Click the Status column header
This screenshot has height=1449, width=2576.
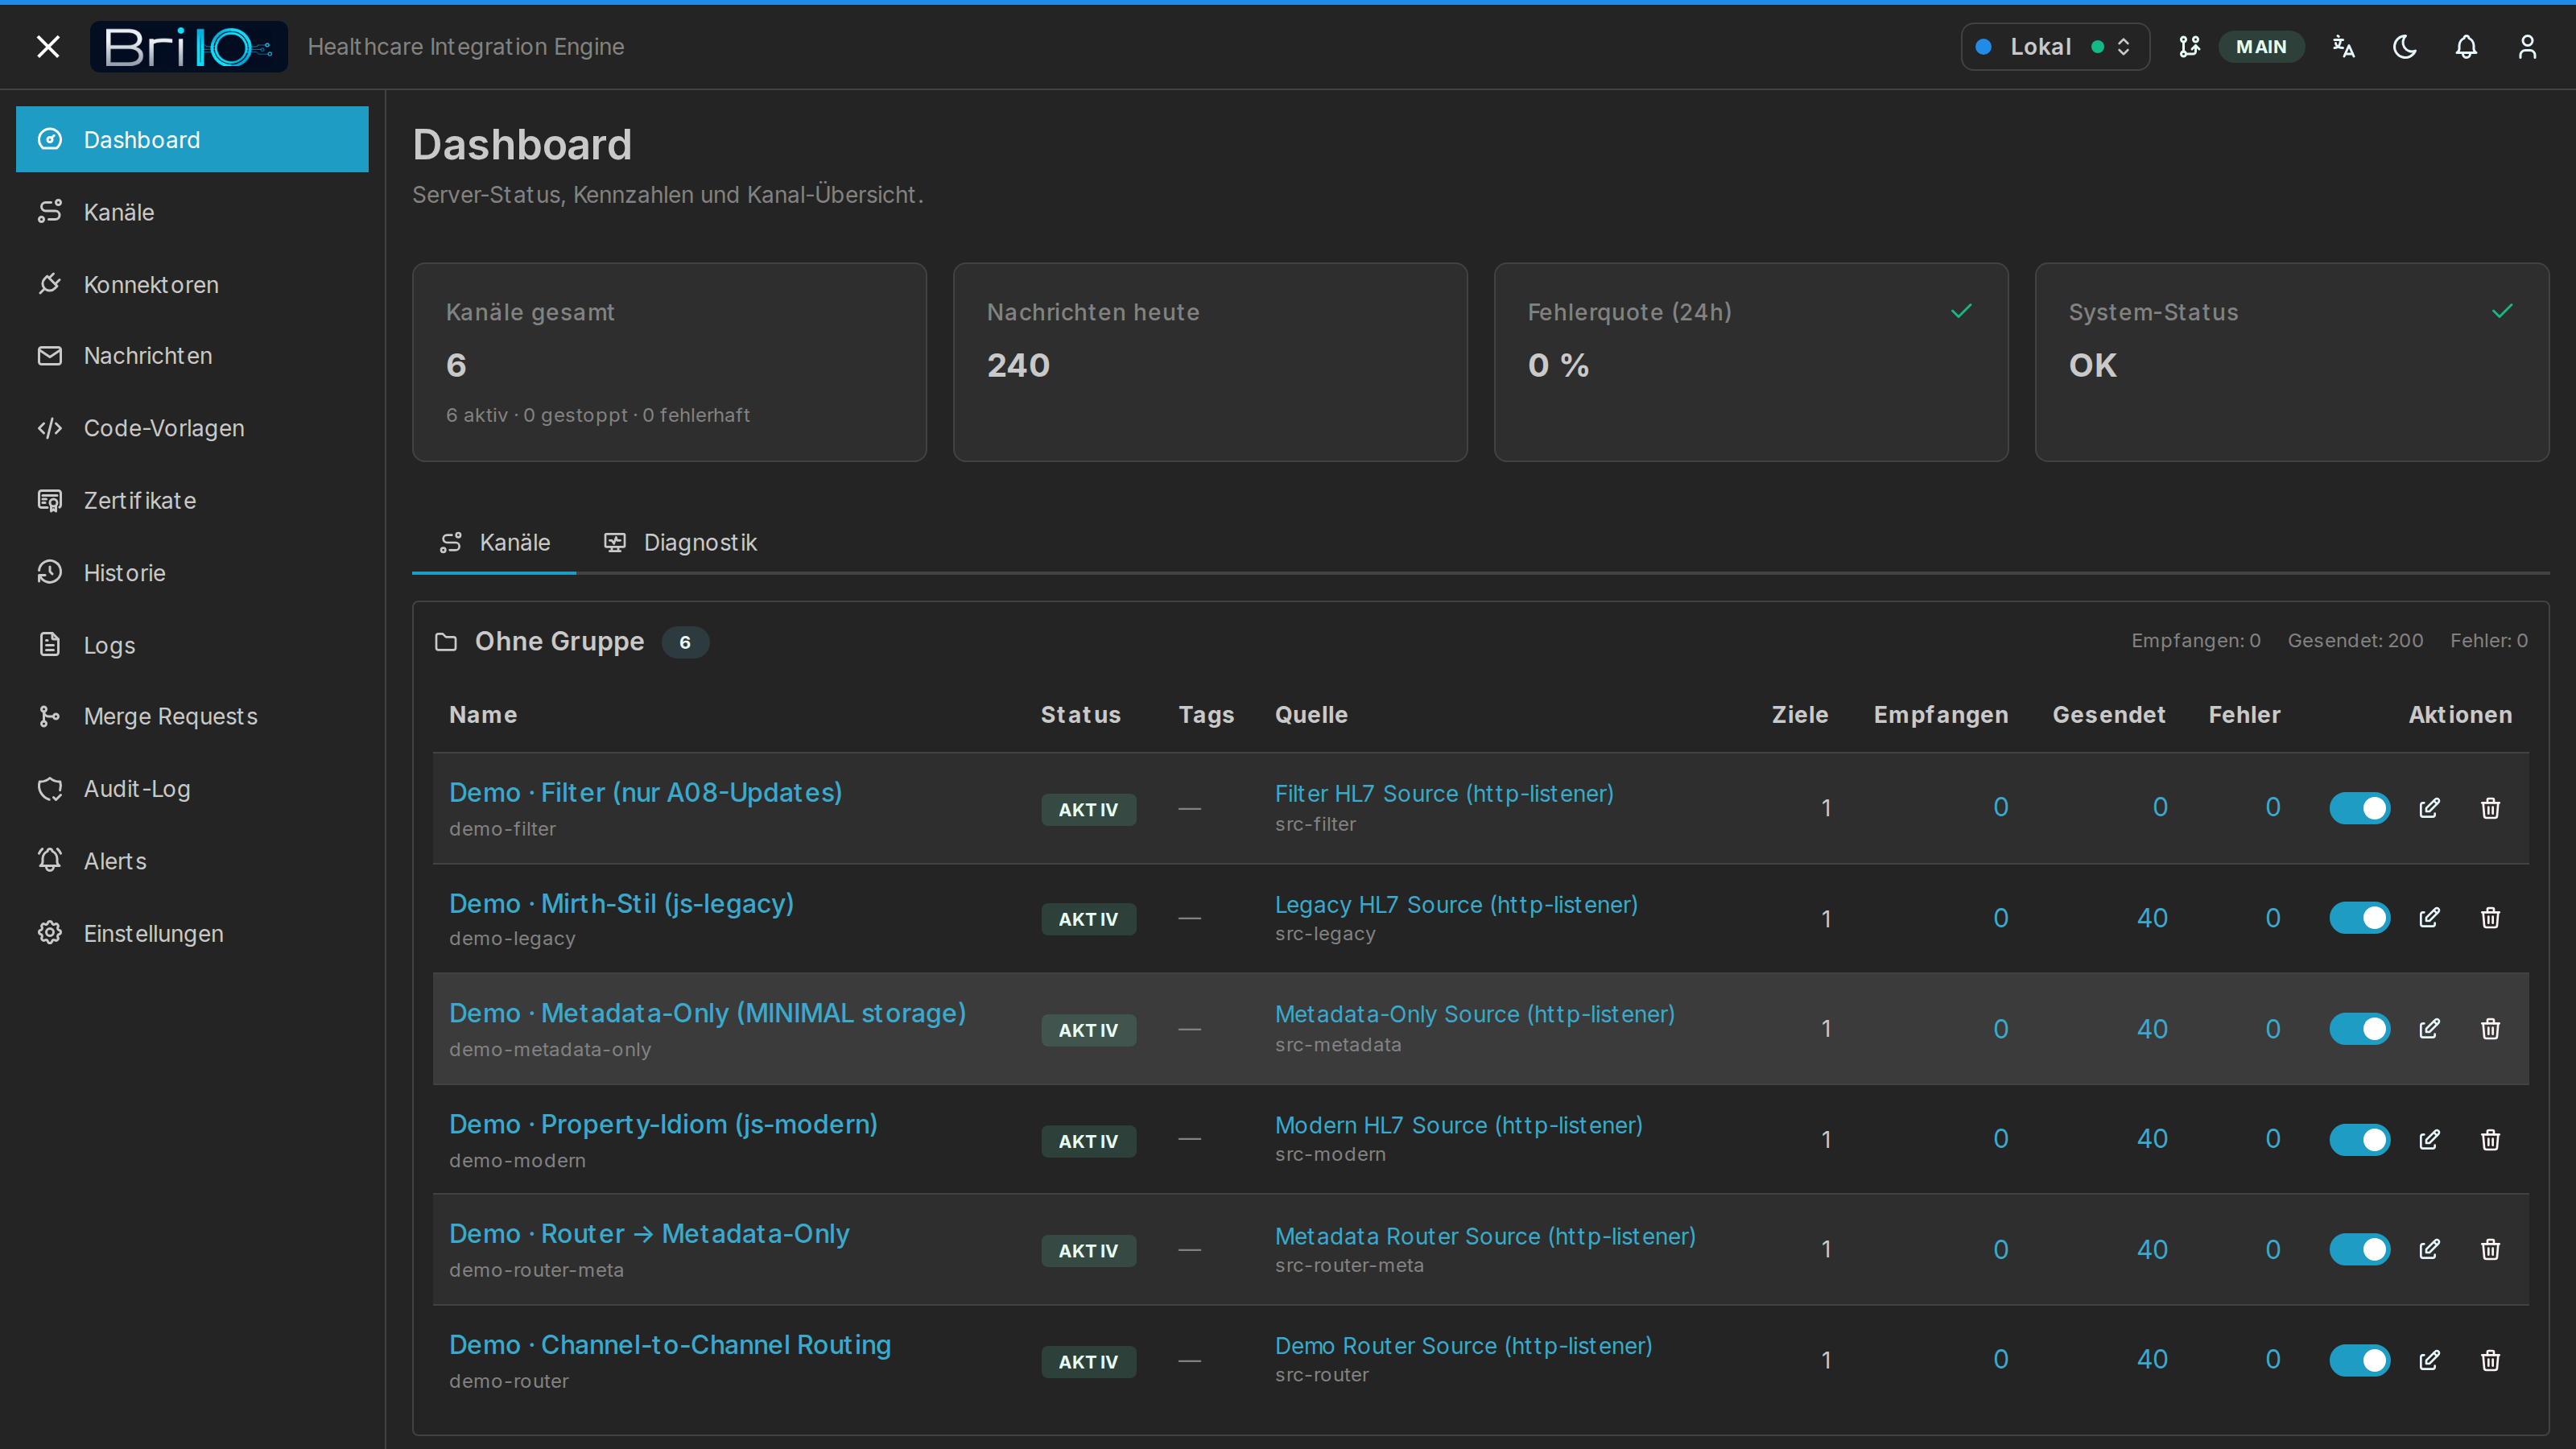[1080, 715]
